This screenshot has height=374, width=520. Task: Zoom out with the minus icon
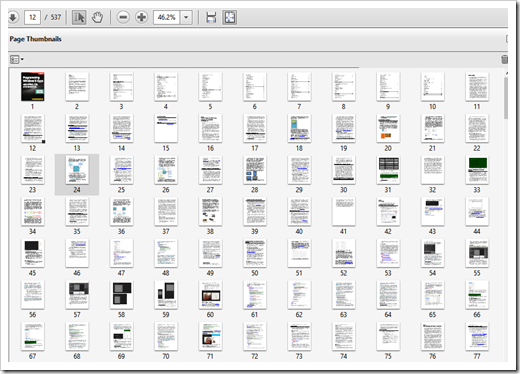[x=123, y=17]
